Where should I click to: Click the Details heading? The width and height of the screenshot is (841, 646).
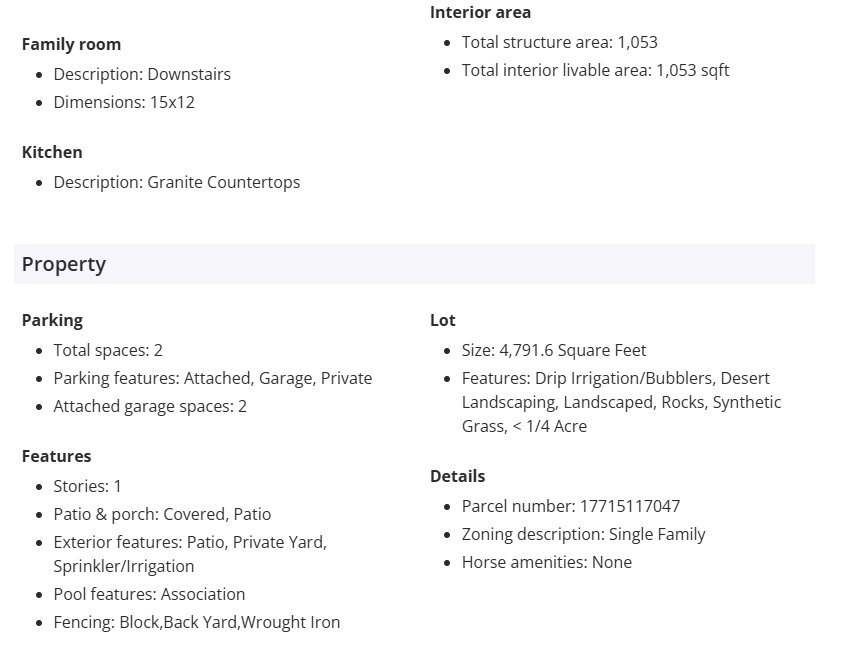[457, 476]
